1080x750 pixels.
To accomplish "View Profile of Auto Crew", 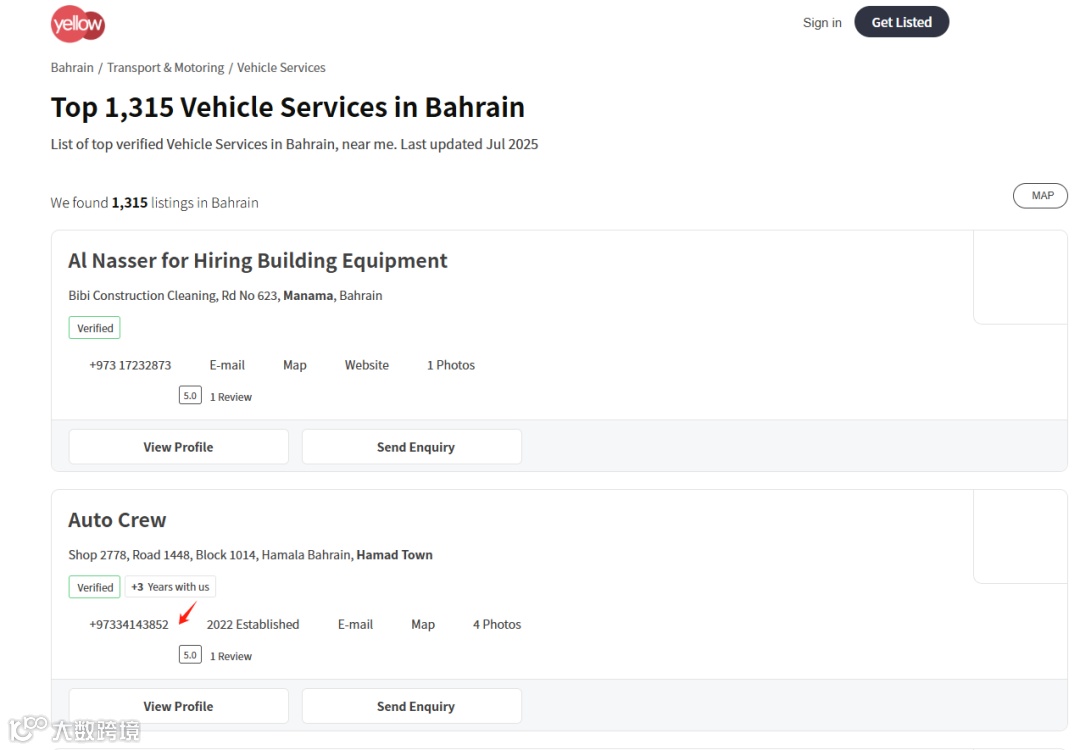I will click(x=178, y=706).
